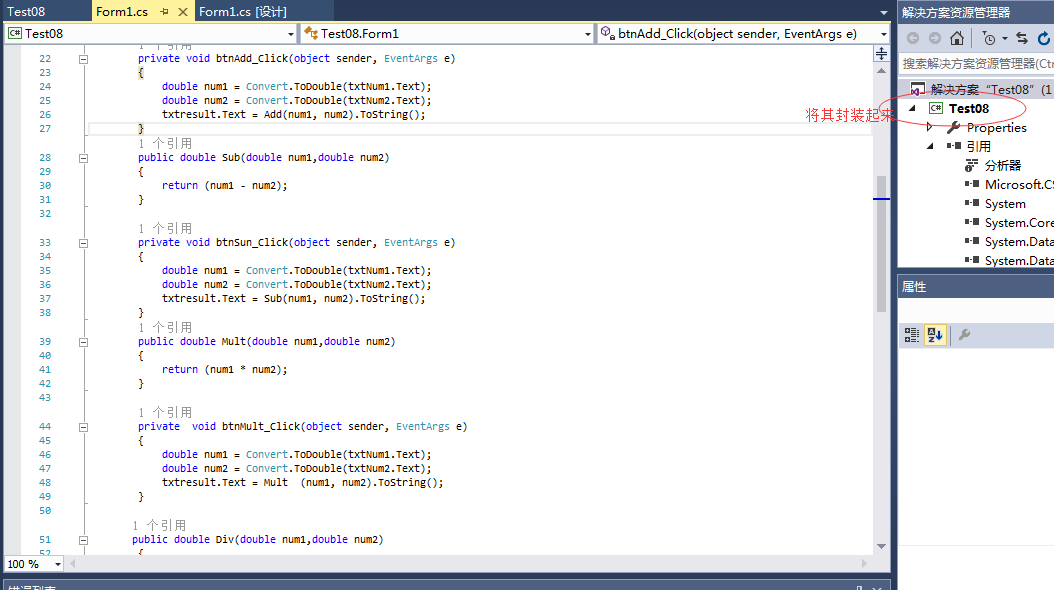Open Solution Explorer home view
Screen dimensions: 1054x590
point(957,38)
